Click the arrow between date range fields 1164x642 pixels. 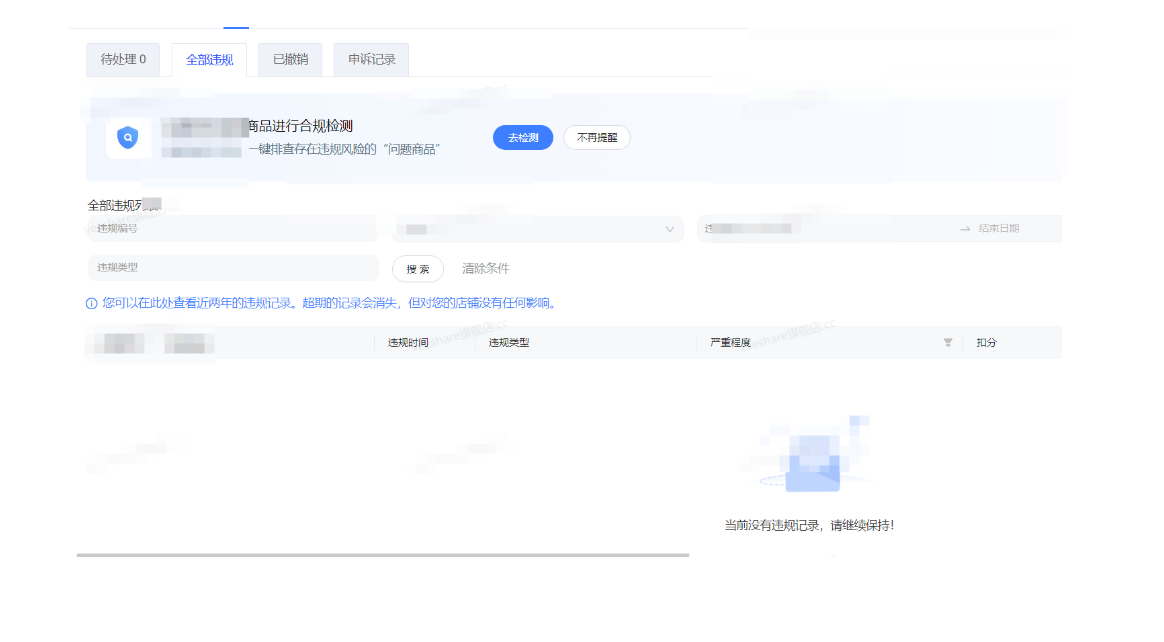coord(965,229)
